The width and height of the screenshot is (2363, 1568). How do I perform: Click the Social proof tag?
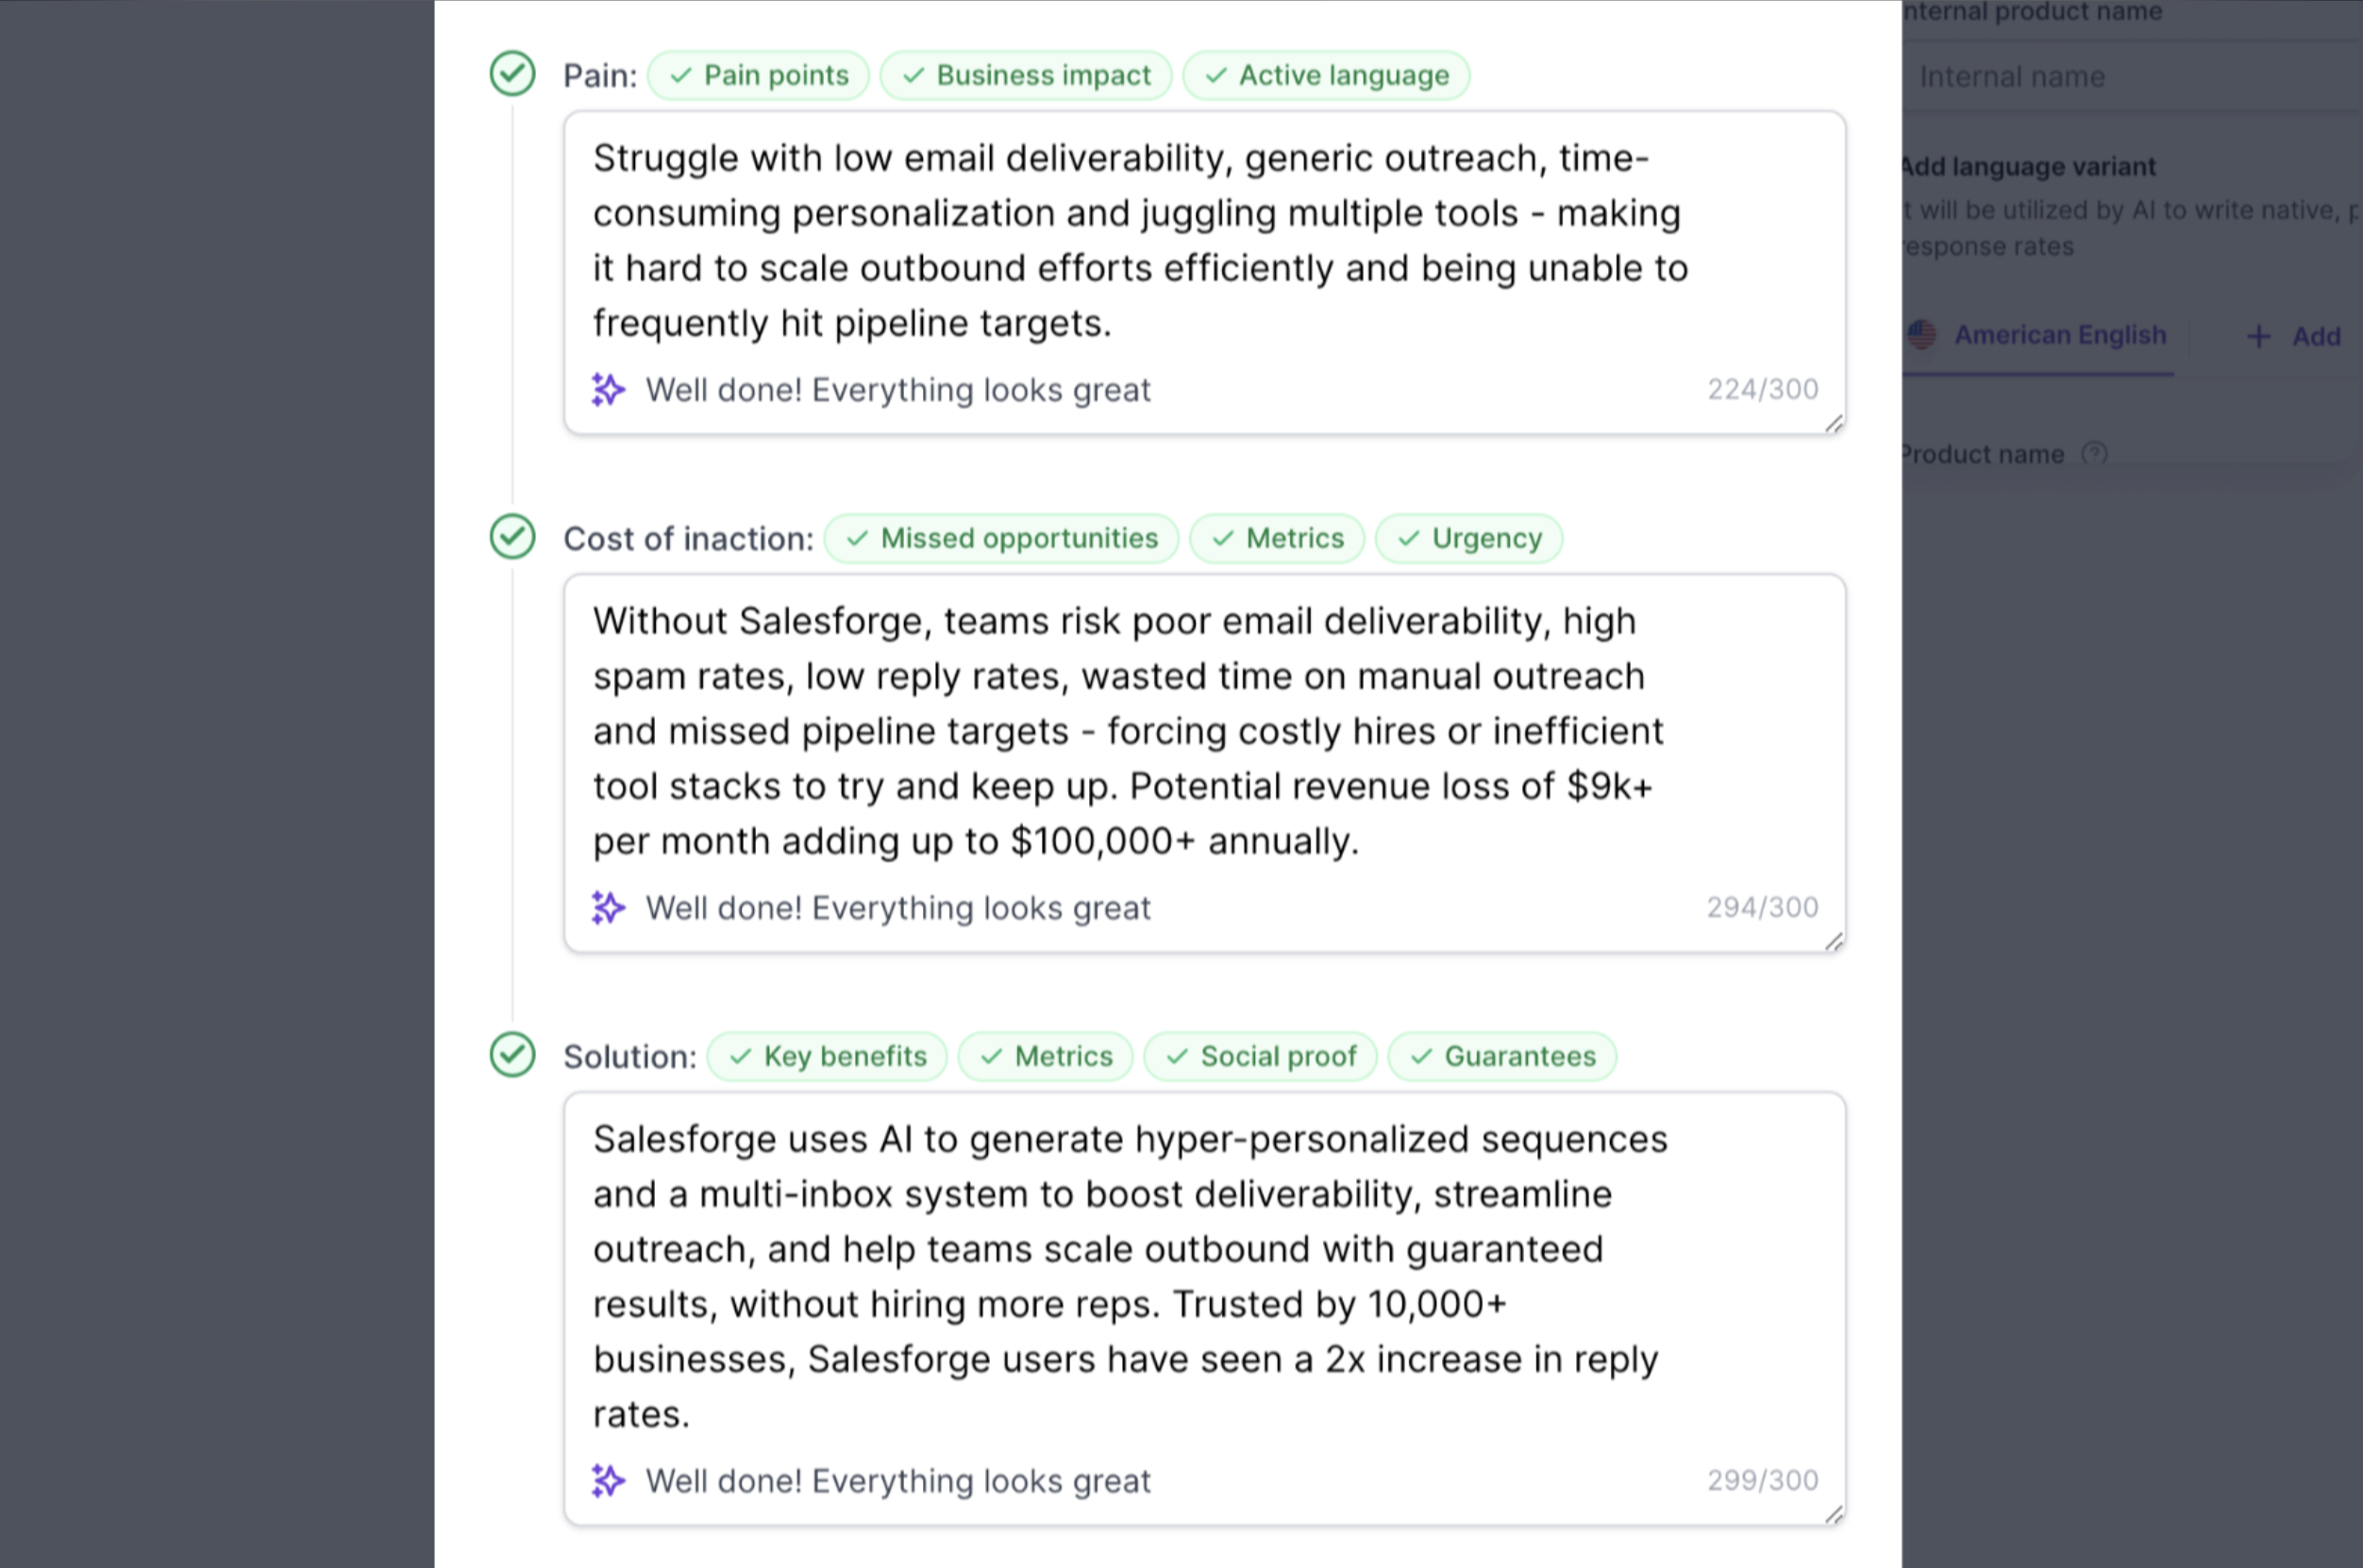[x=1260, y=1056]
